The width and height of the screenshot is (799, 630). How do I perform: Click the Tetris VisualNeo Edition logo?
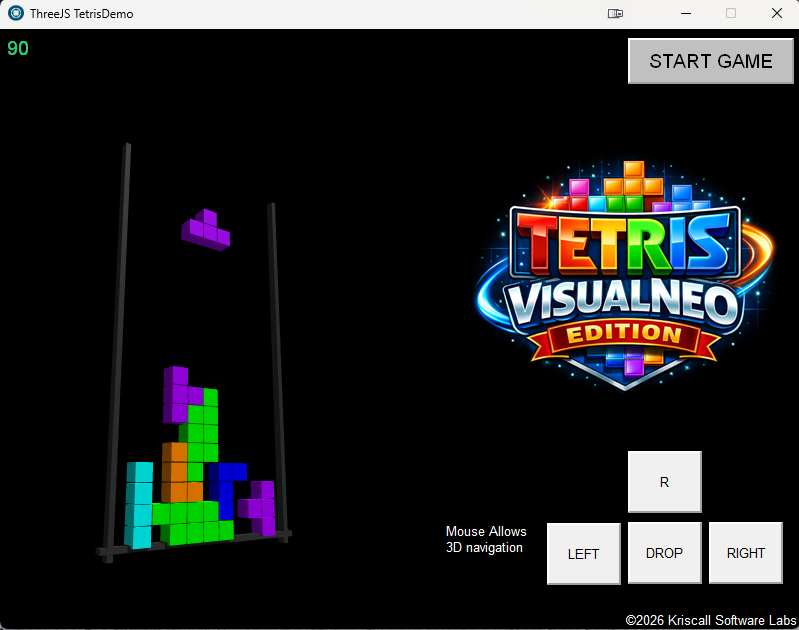tap(625, 270)
